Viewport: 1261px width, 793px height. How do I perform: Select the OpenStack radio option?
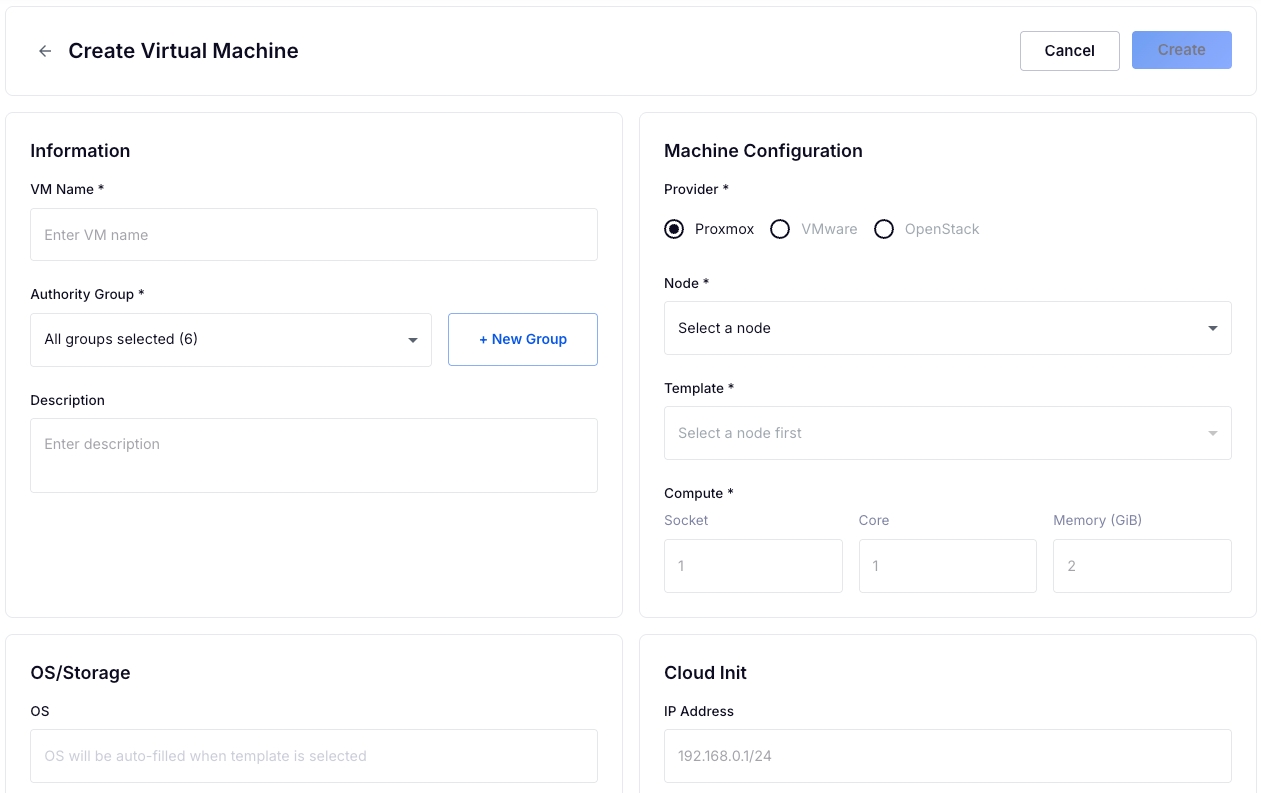(x=884, y=229)
